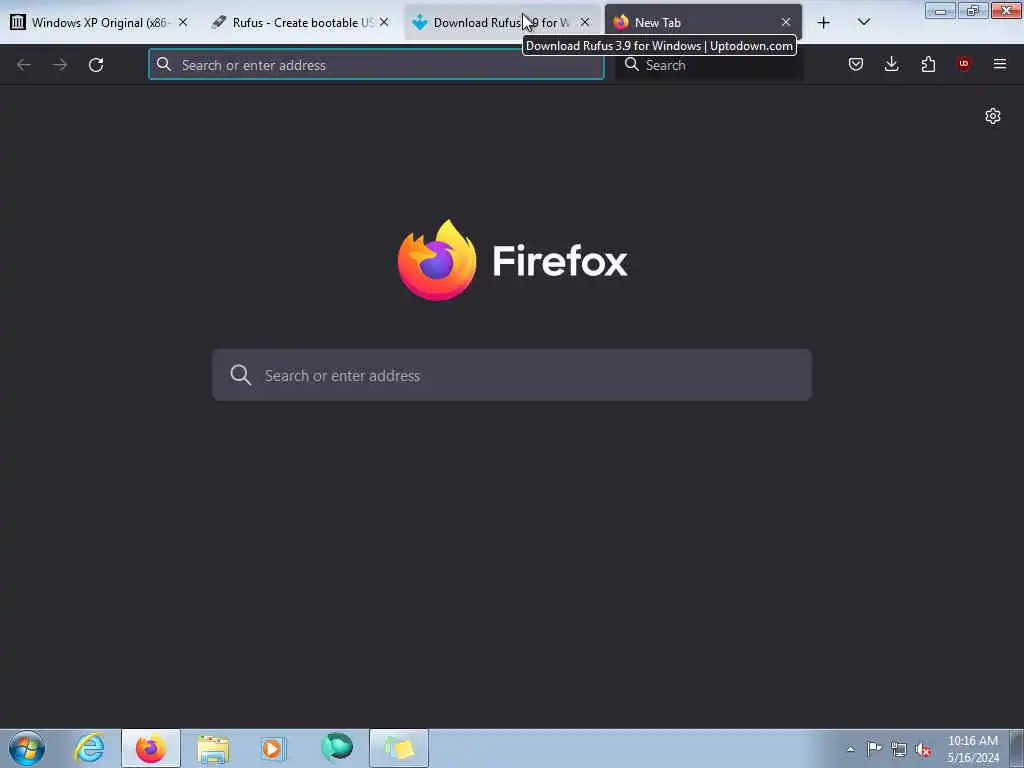
Task: Go forward one page
Action: [60, 65]
